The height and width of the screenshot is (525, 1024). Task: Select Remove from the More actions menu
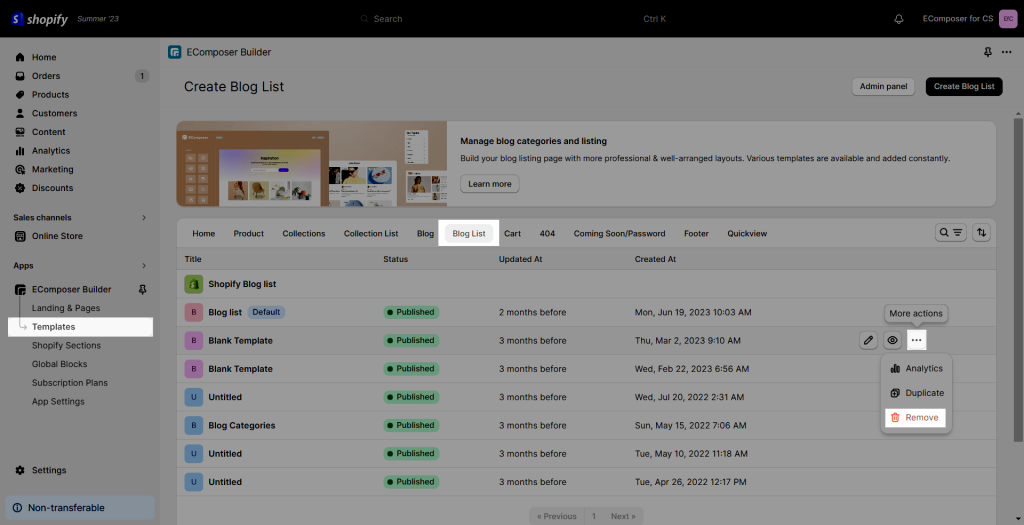coord(916,417)
